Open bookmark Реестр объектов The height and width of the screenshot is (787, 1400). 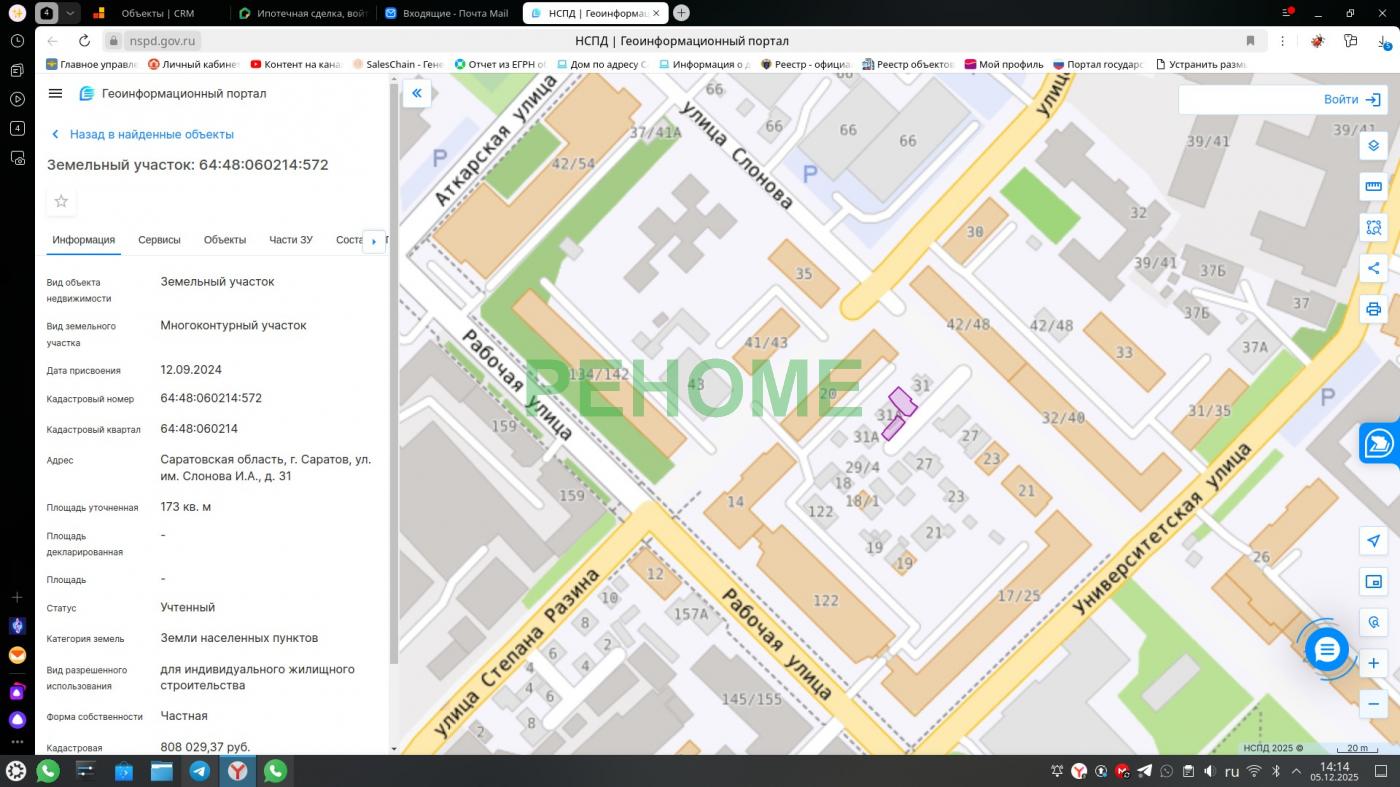(908, 64)
